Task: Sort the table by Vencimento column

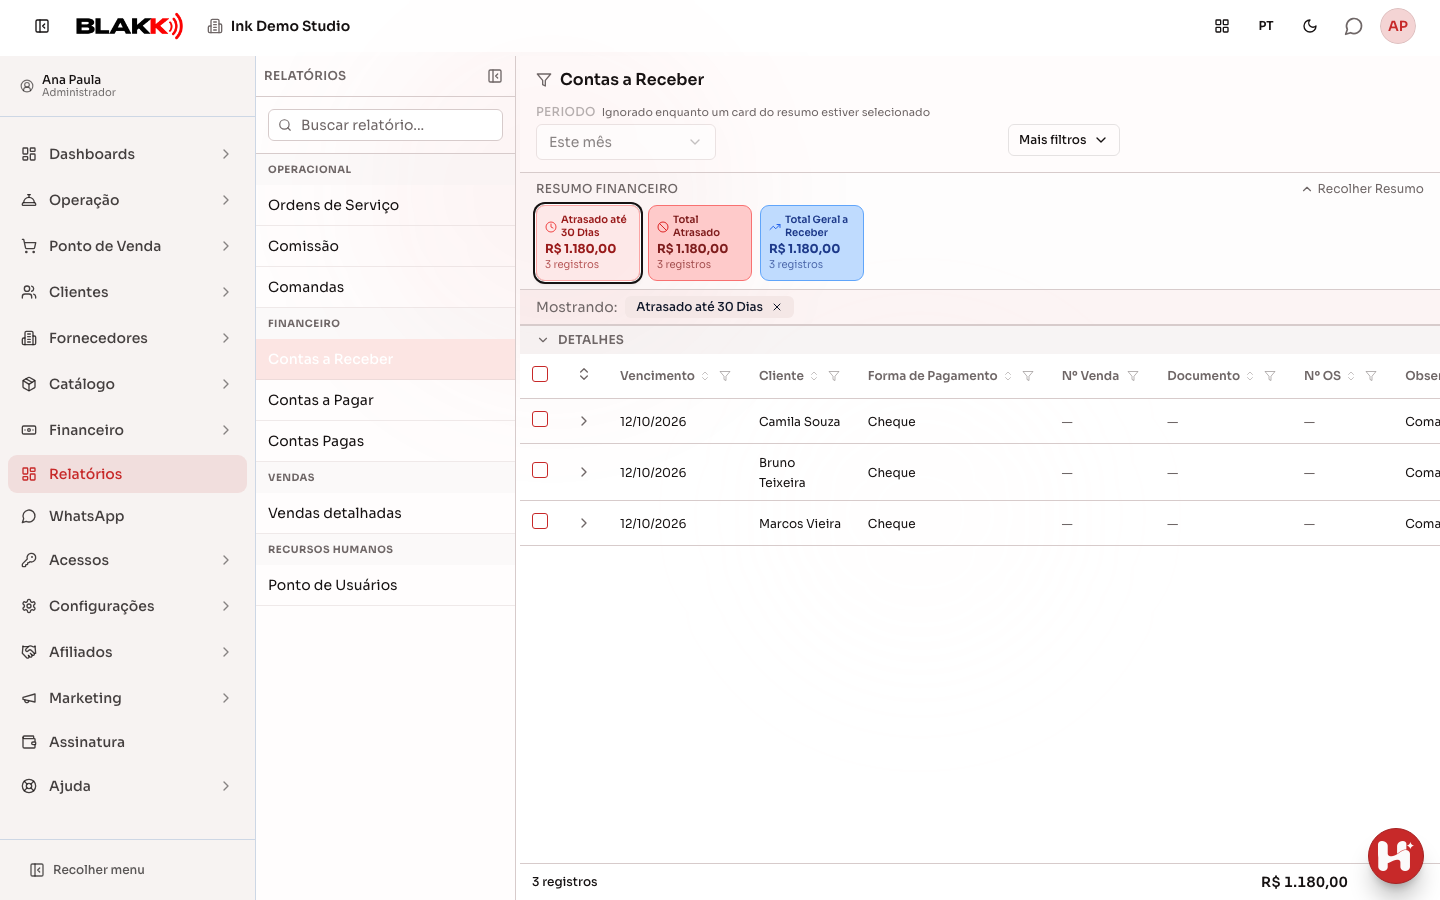Action: (705, 376)
